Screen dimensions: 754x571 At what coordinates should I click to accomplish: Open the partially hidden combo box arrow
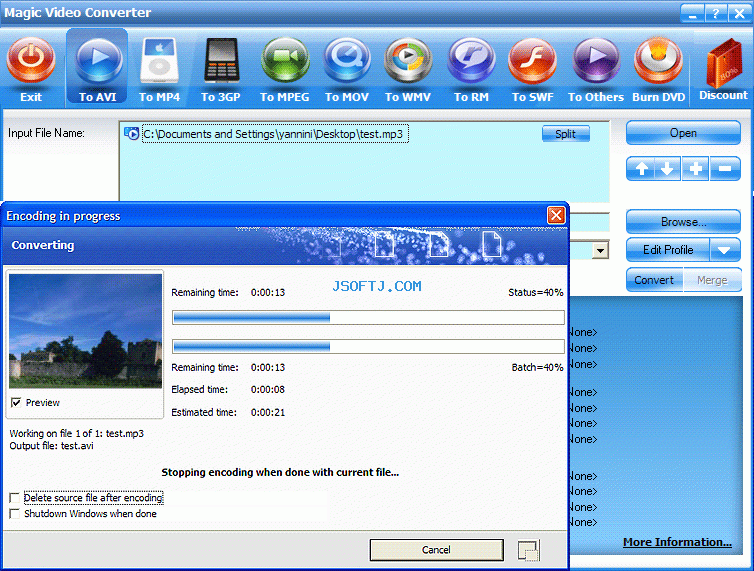pyautogui.click(x=600, y=250)
